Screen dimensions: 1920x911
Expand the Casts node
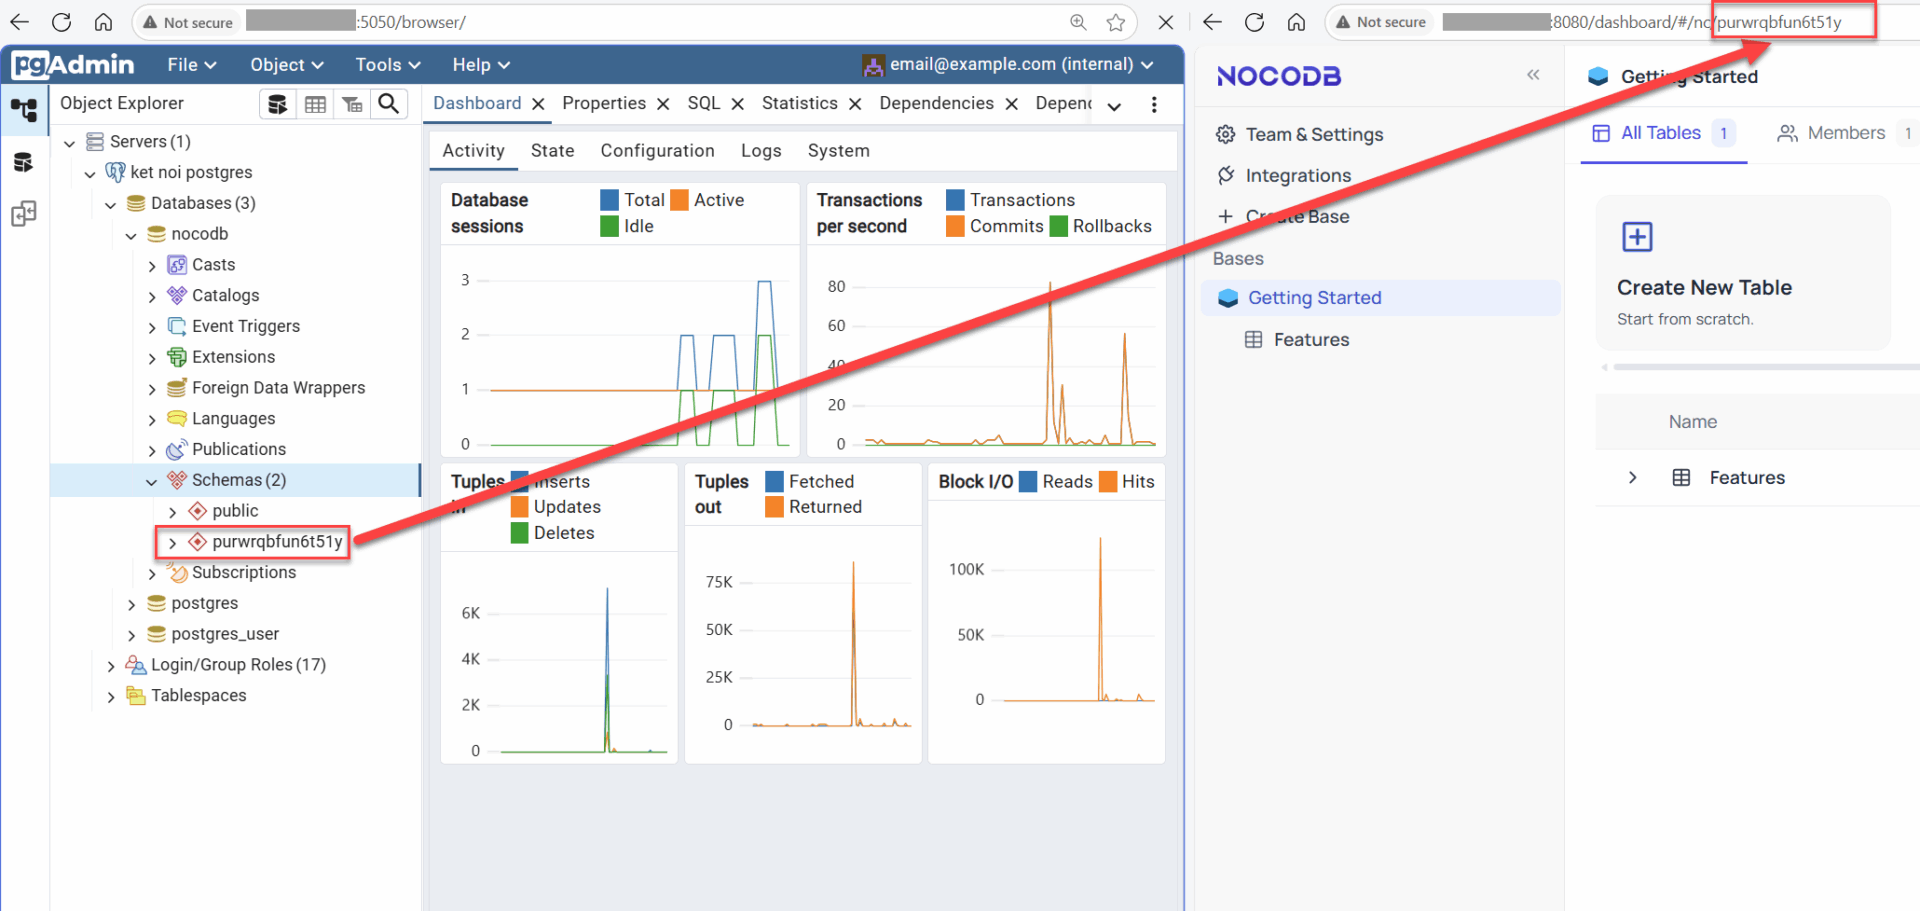click(152, 266)
